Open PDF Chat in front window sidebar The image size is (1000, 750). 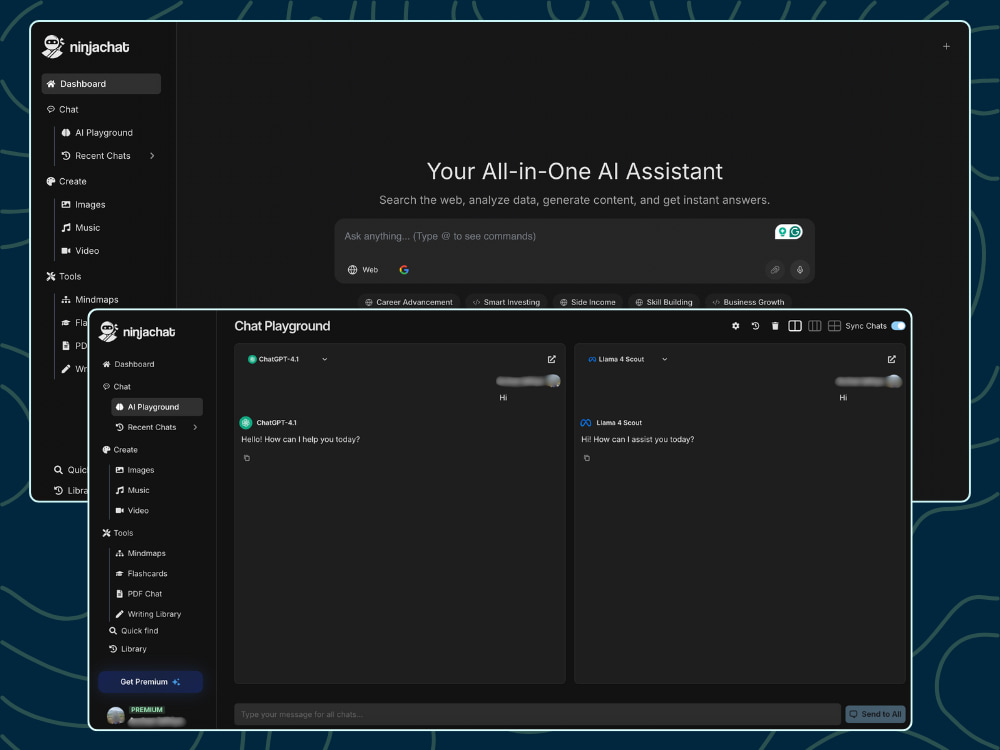(x=138, y=594)
